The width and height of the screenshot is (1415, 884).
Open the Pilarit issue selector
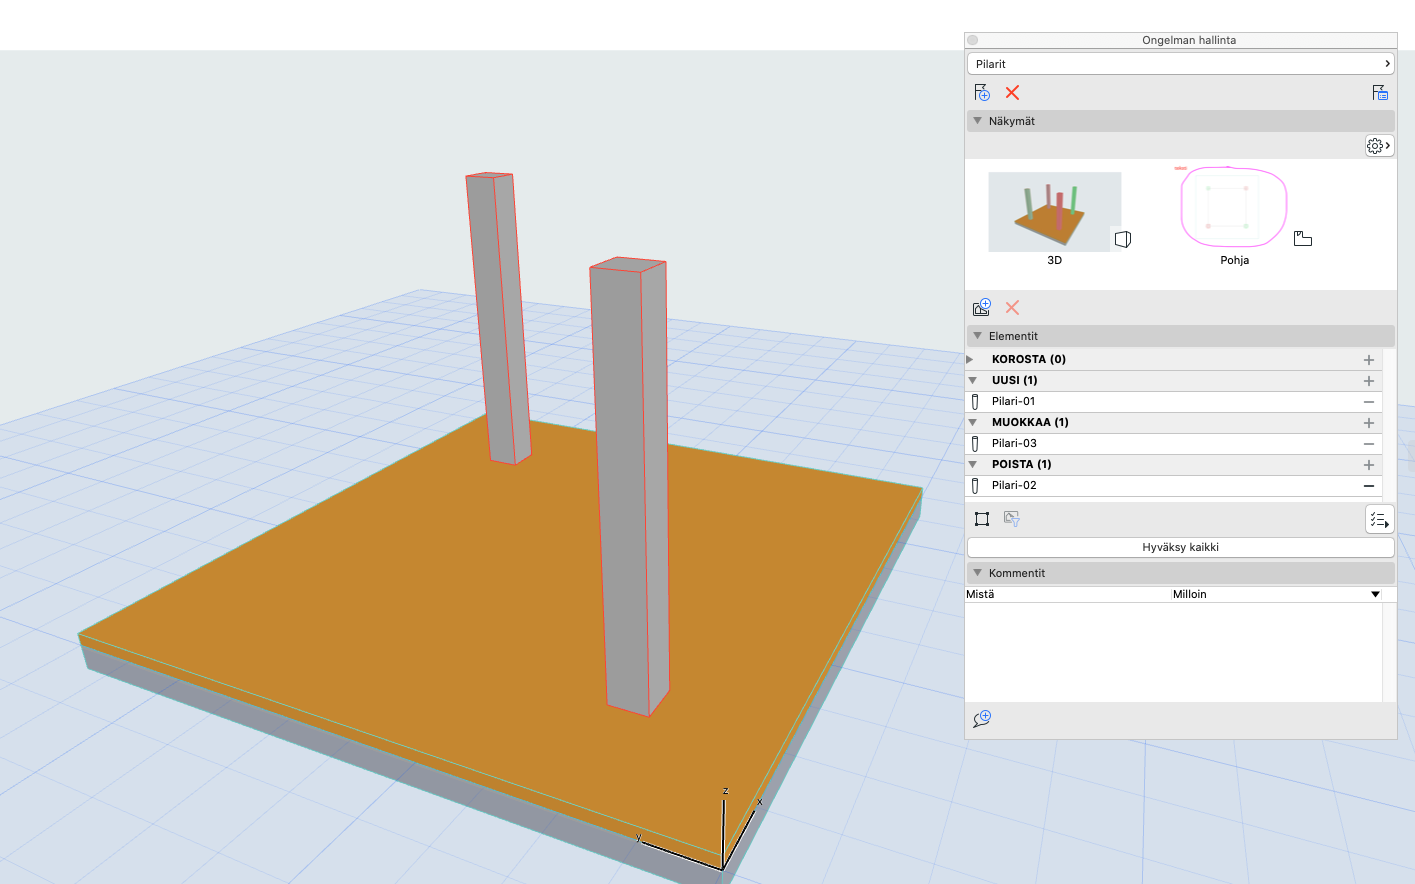tap(1180, 63)
